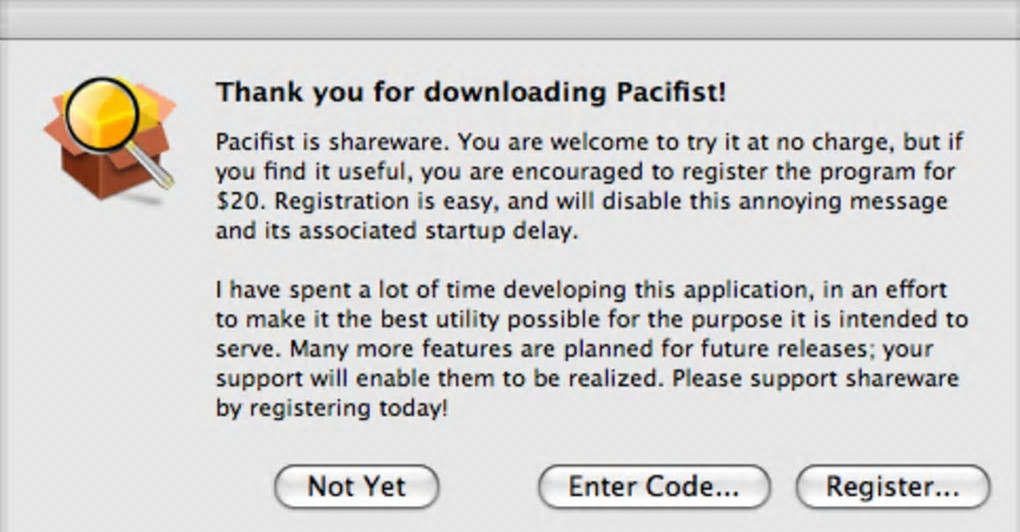
Task: Open the Enter Code... dialog
Action: point(654,487)
